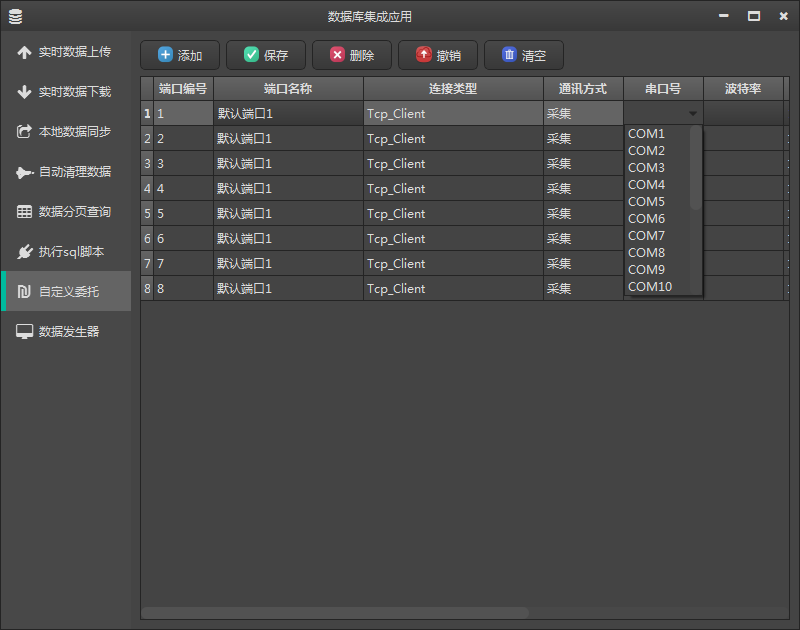
Task: Choose COM9 from the dropdown list
Action: pyautogui.click(x=657, y=269)
